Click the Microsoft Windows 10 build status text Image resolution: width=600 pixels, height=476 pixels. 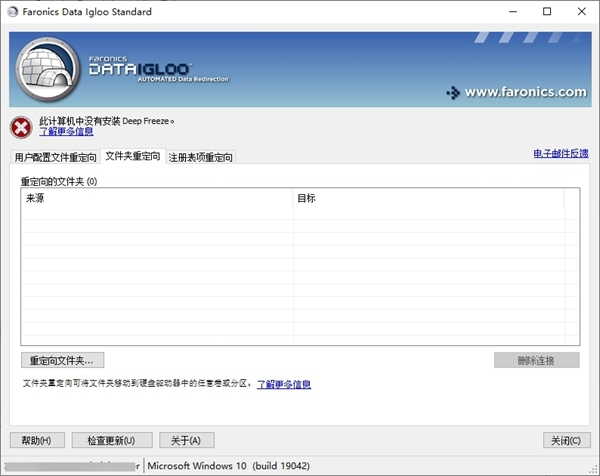tap(228, 466)
